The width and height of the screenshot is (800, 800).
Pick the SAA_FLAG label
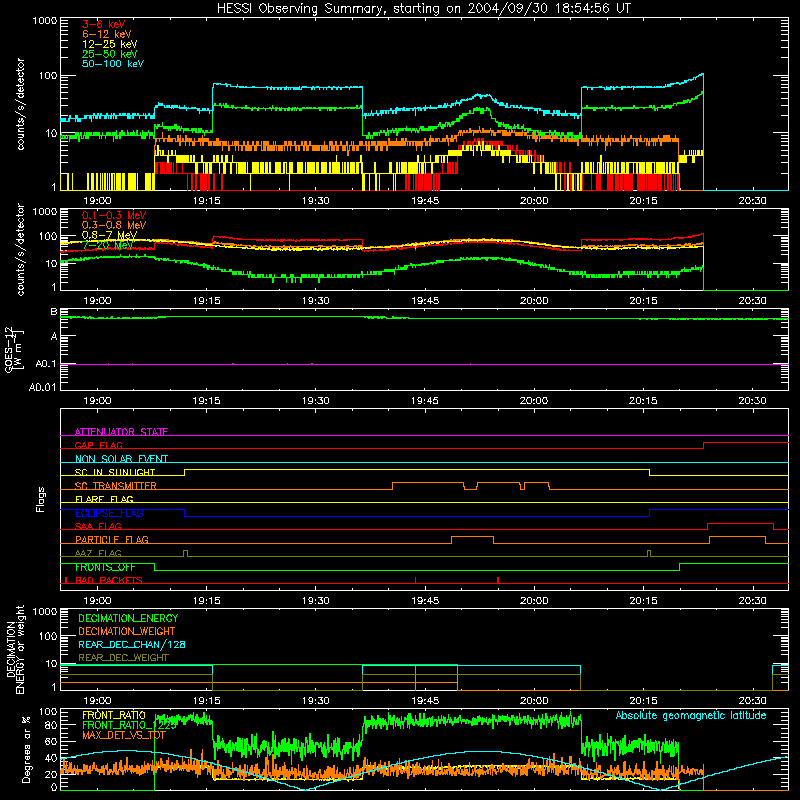click(98, 526)
